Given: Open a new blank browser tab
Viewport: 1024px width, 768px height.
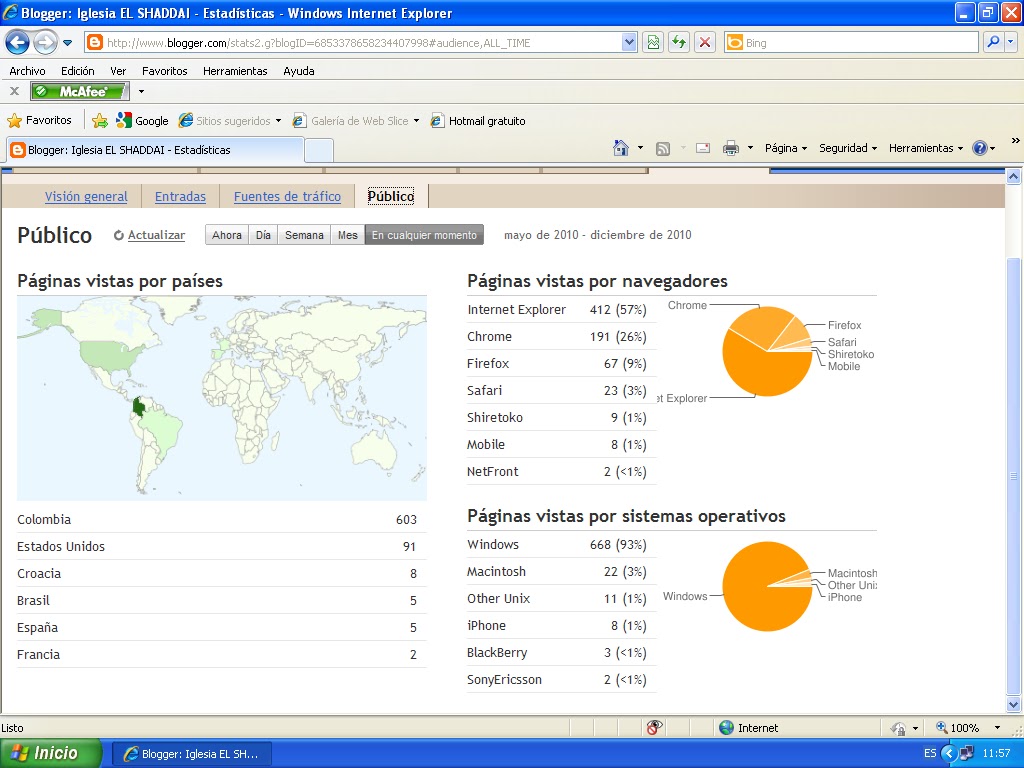Looking at the screenshot, I should coord(319,150).
